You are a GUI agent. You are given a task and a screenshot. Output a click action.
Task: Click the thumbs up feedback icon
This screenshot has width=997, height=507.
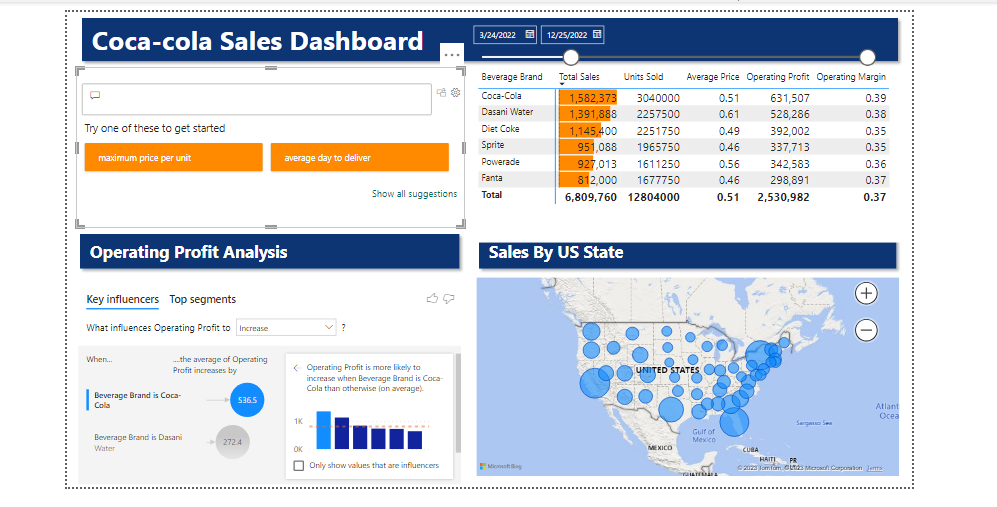click(432, 298)
